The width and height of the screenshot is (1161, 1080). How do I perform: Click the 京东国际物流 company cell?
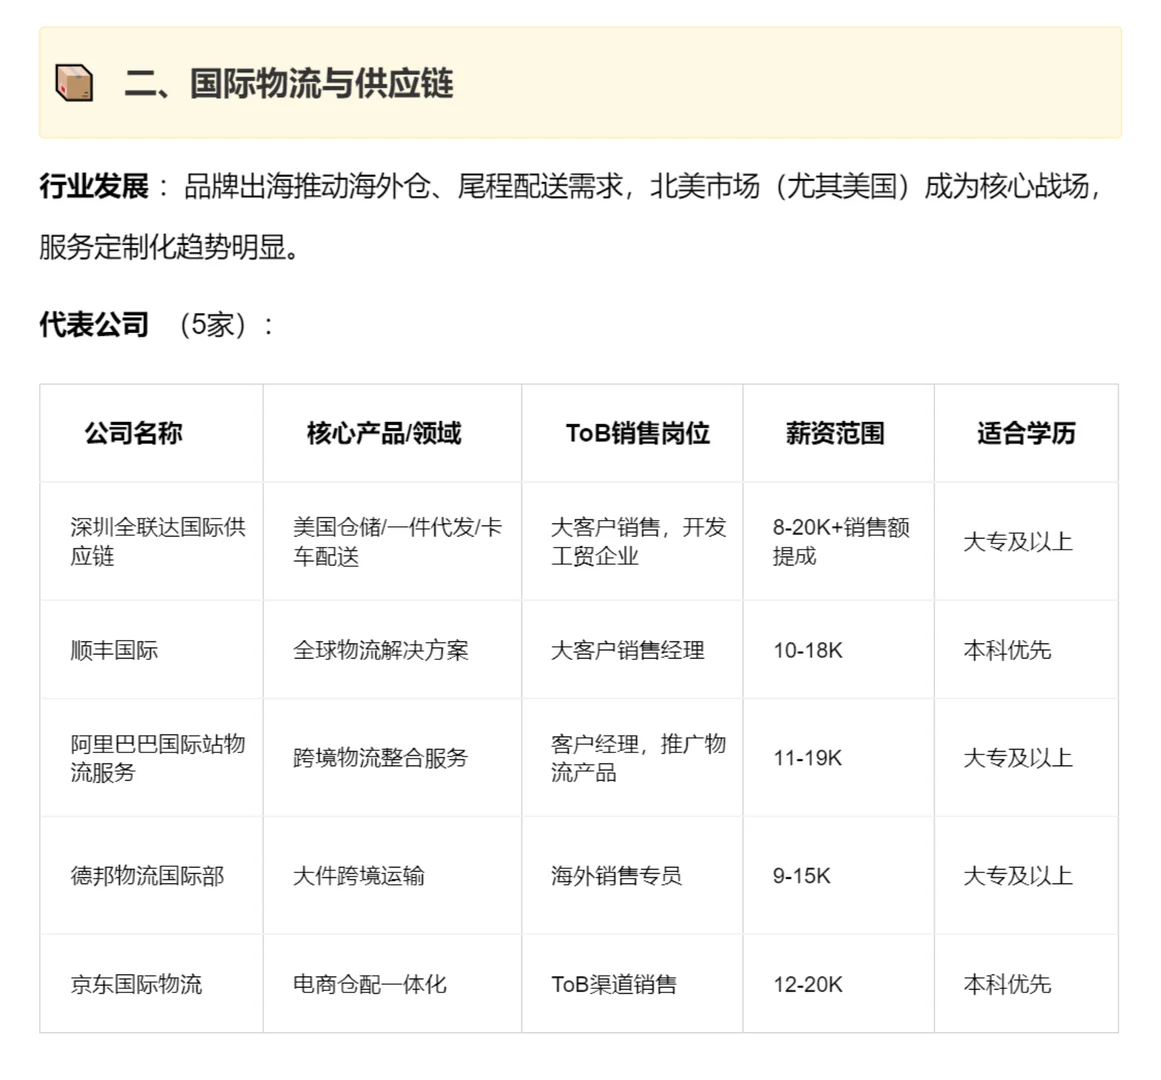138,984
